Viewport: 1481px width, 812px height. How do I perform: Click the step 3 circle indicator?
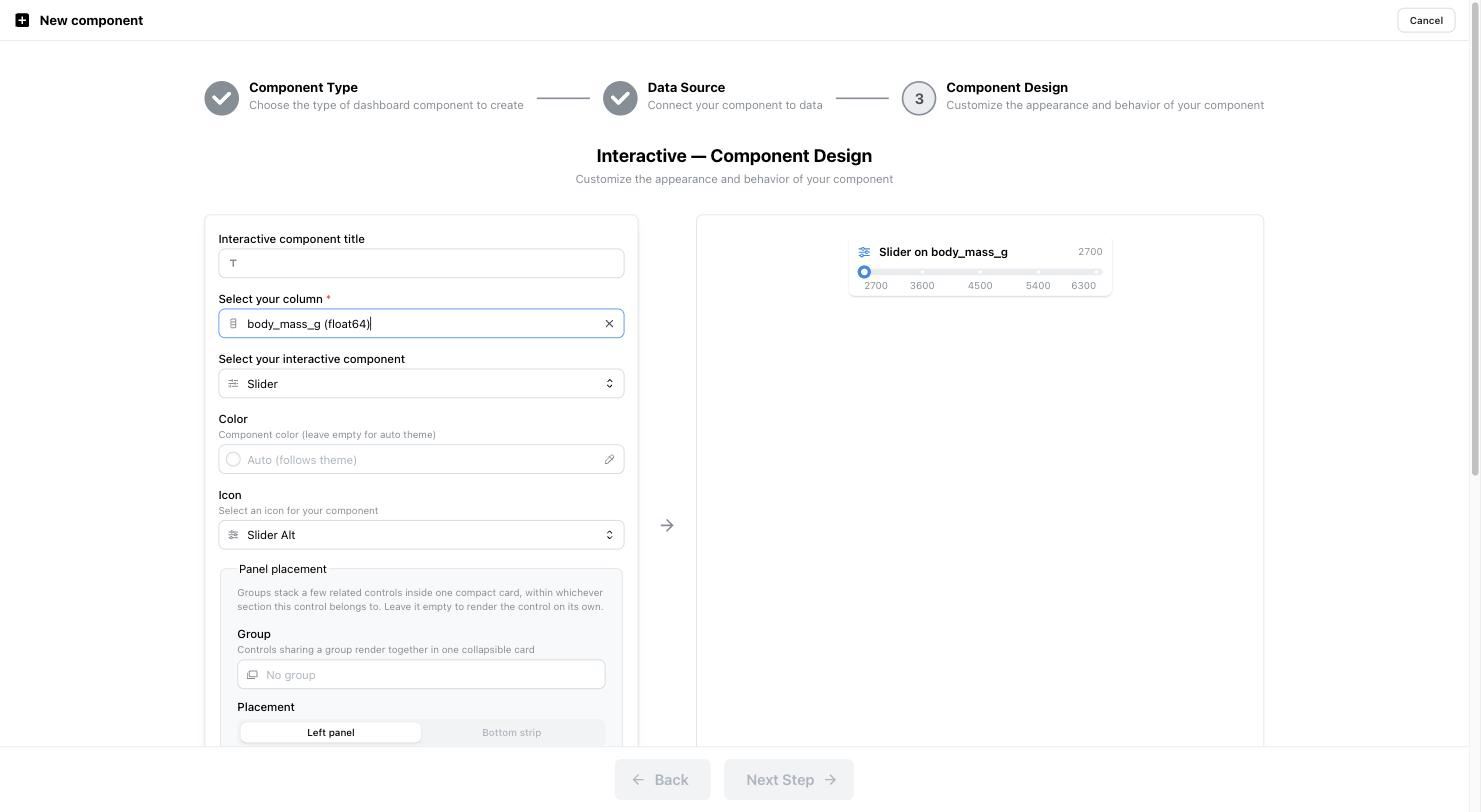click(919, 98)
